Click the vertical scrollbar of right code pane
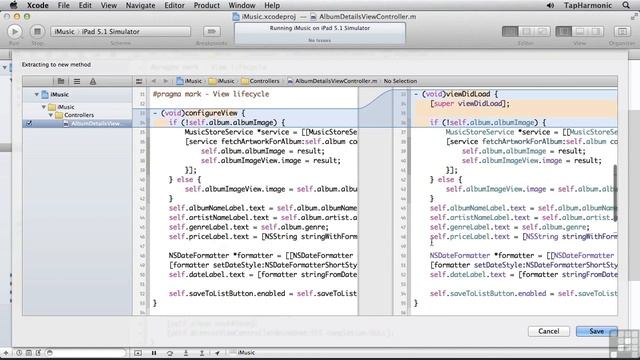Screen dimensions: 640x360 coord(615,193)
